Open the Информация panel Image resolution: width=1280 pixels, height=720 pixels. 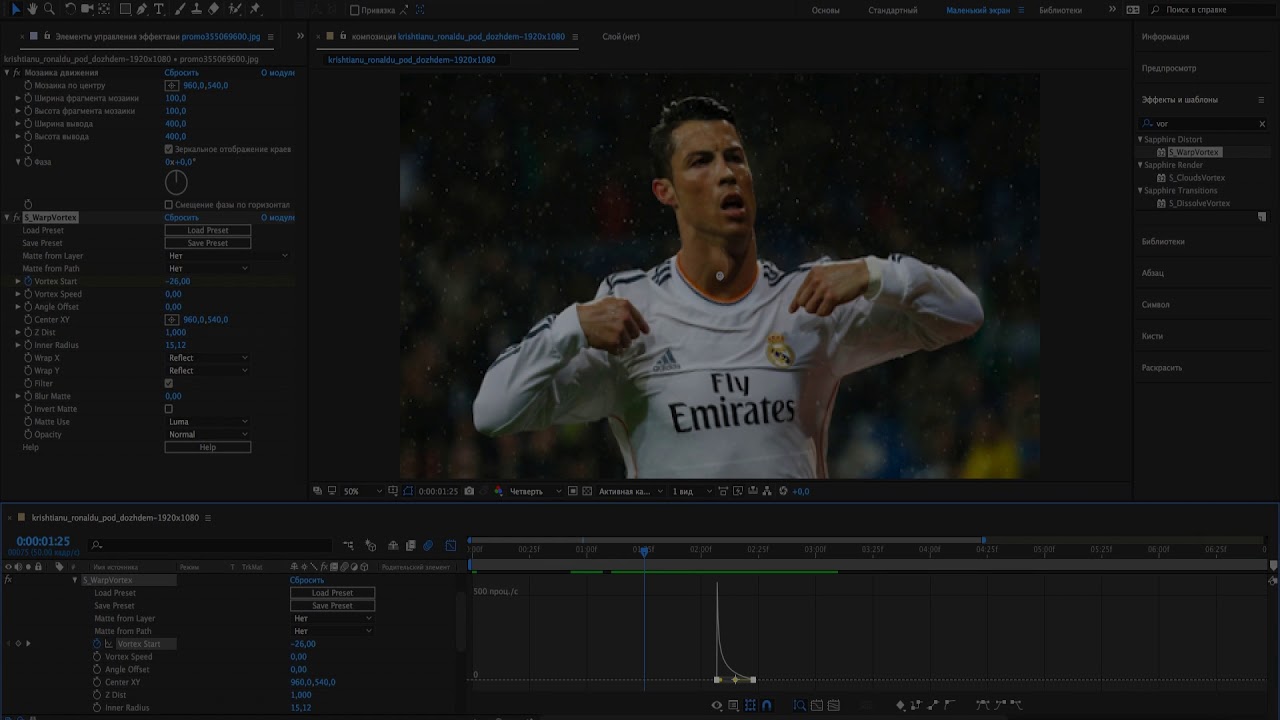tap(1165, 37)
